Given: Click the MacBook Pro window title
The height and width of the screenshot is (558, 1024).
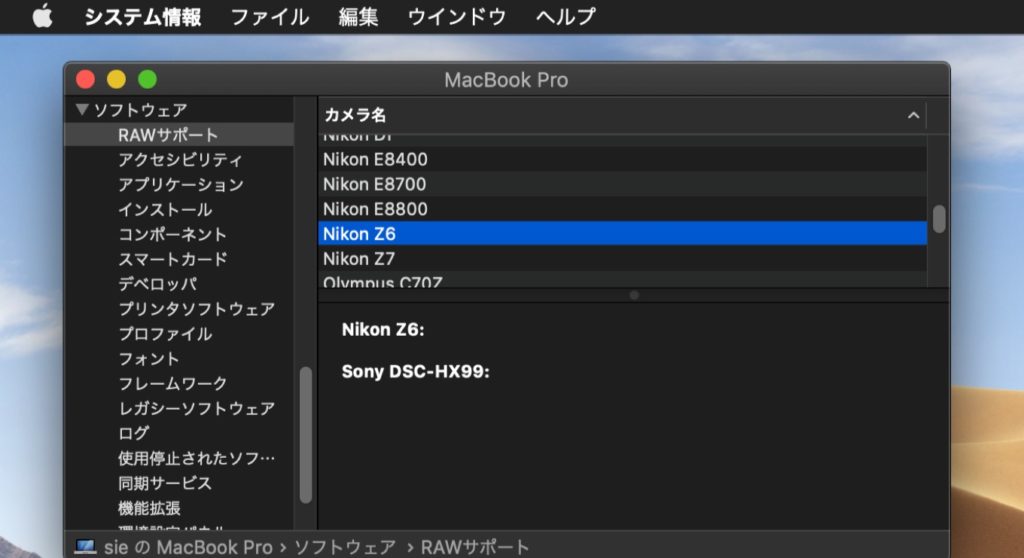Looking at the screenshot, I should coord(506,80).
